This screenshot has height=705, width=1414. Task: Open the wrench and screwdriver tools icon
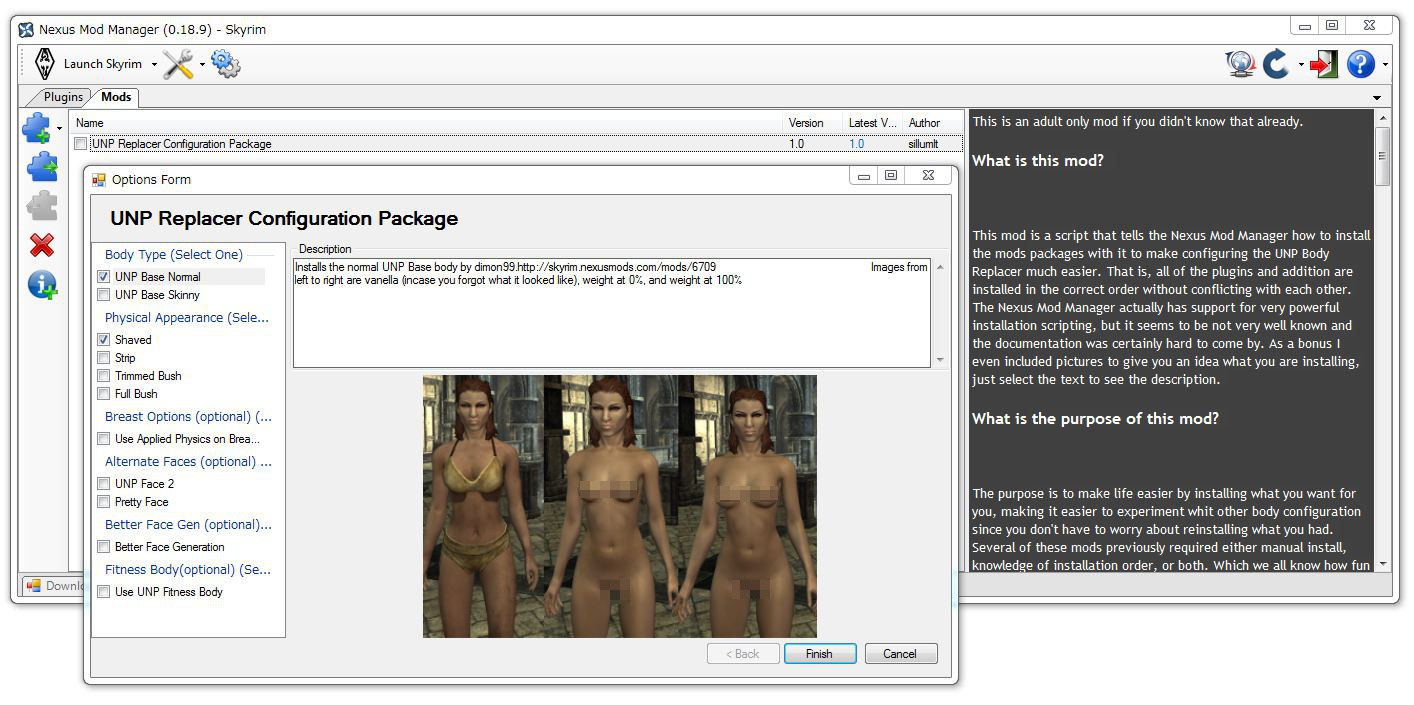[179, 64]
